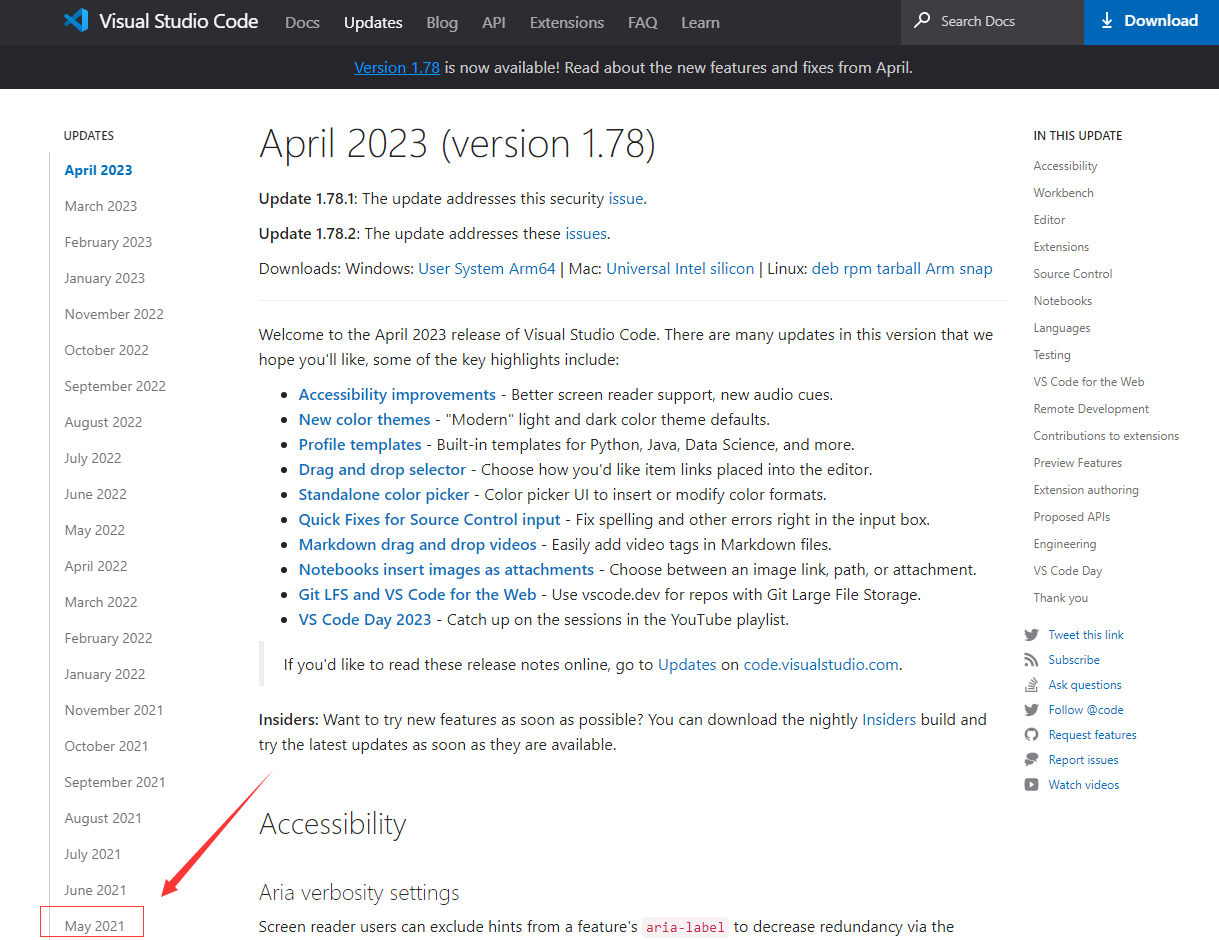The image size is (1219, 940).
Task: Click the Twitter icon beside Follow @code
Action: coord(1031,710)
